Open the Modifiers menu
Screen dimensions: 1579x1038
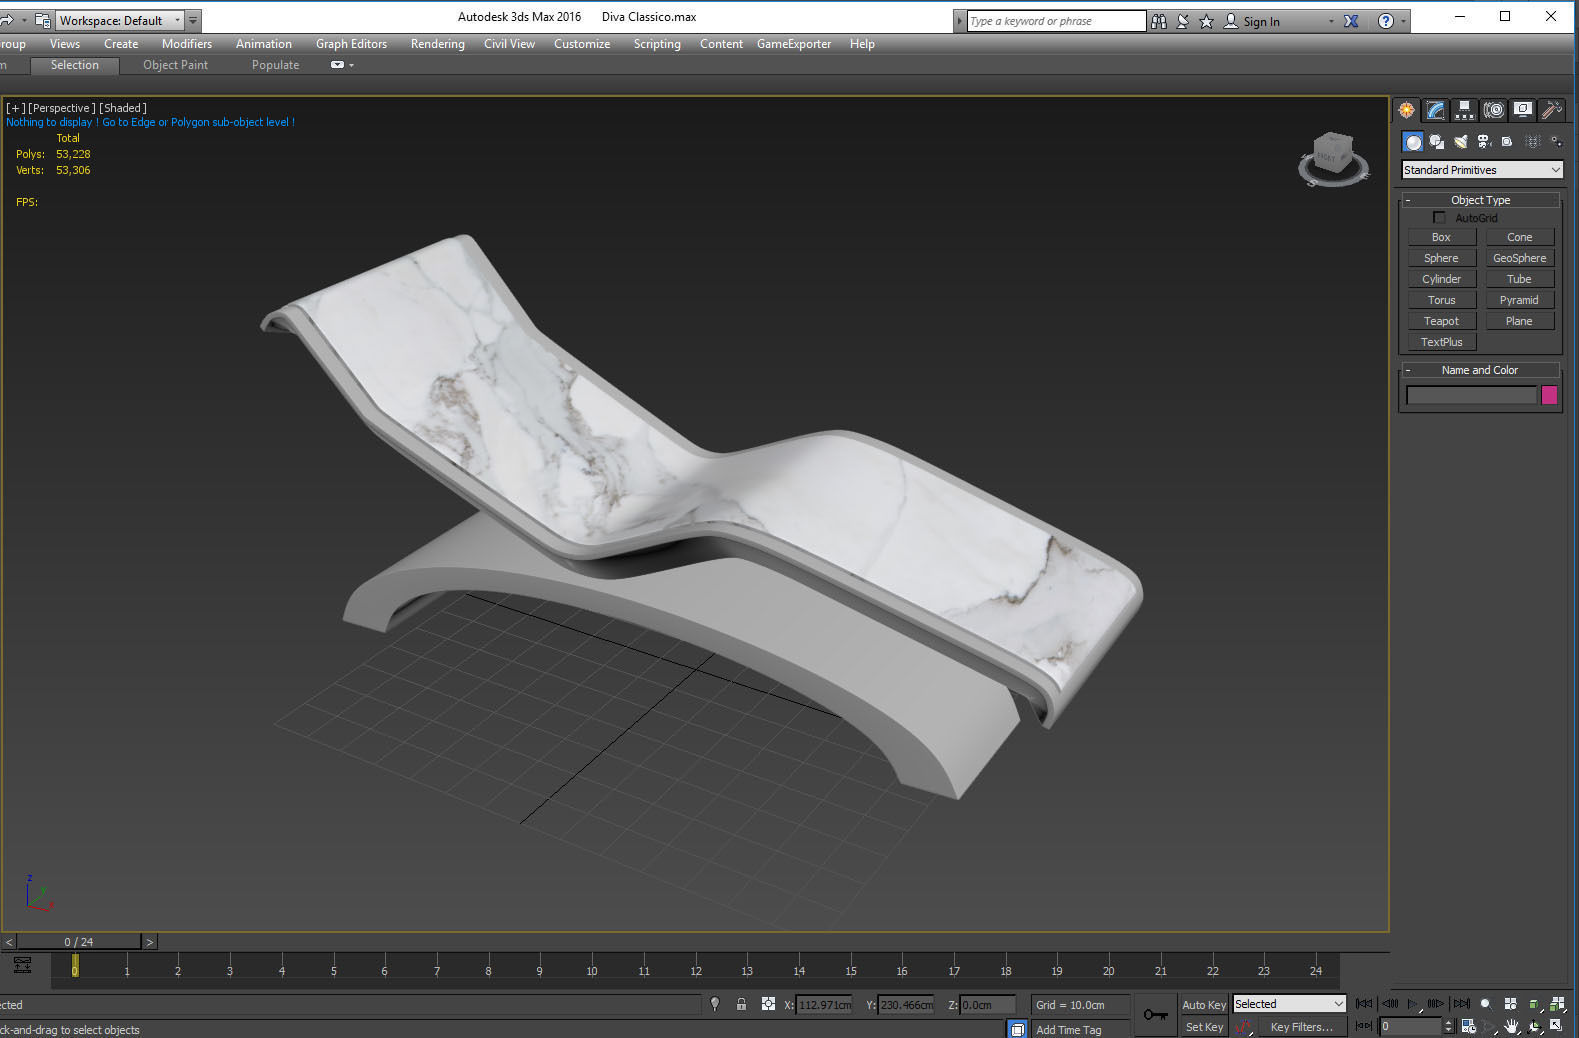pyautogui.click(x=187, y=44)
